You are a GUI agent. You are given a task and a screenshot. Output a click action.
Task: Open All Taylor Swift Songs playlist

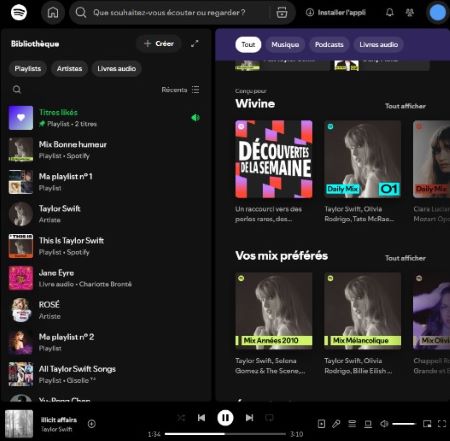point(105,374)
